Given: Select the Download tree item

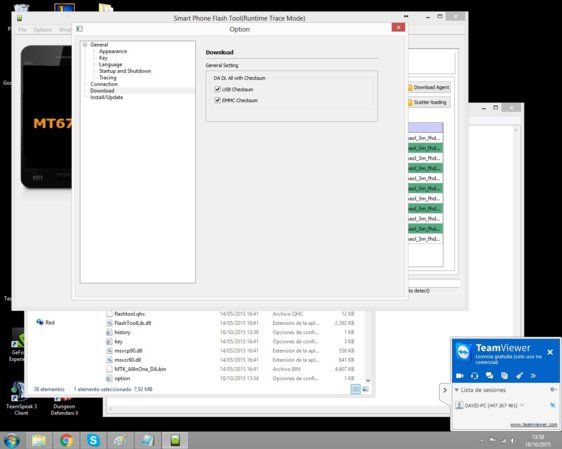Looking at the screenshot, I should pyautogui.click(x=102, y=91).
